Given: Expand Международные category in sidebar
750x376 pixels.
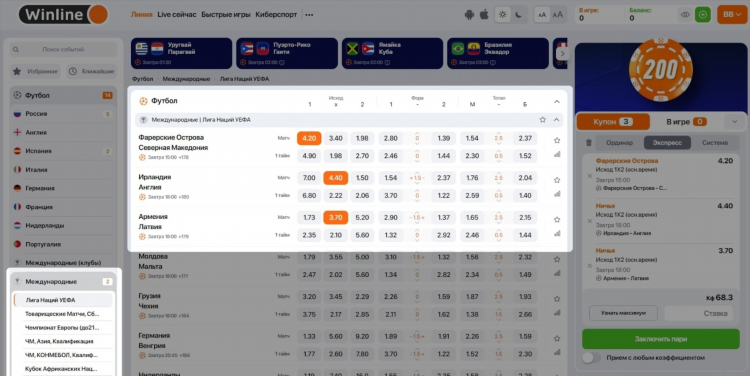Looking at the screenshot, I should coord(63,281).
